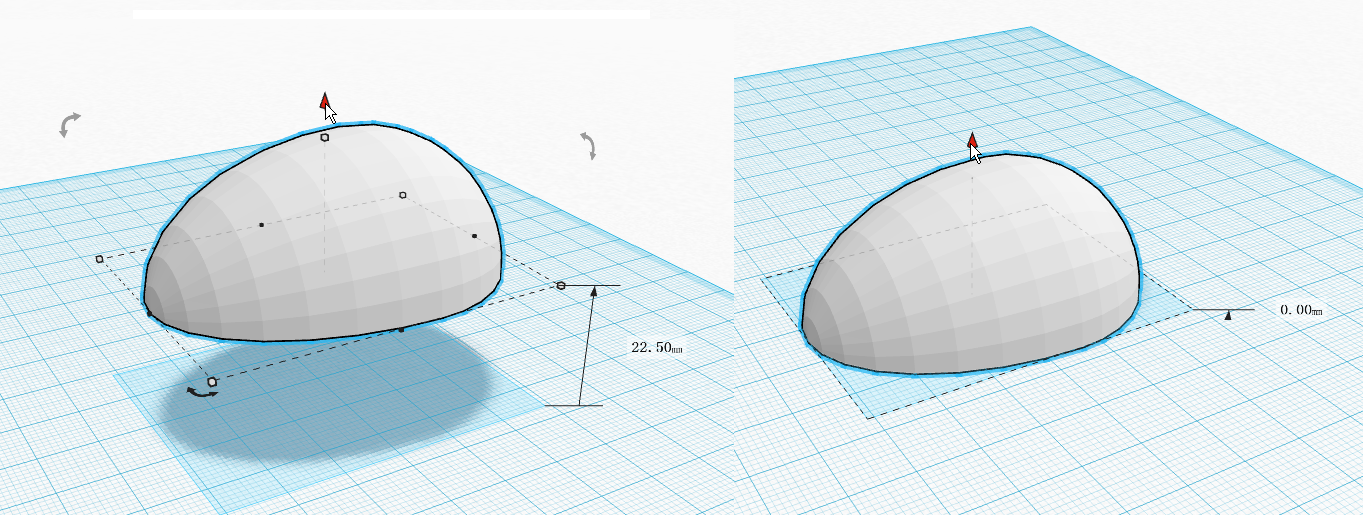Image resolution: width=1363 pixels, height=515 pixels.
Task: Select the far-left white corner handle
Action: point(99,259)
